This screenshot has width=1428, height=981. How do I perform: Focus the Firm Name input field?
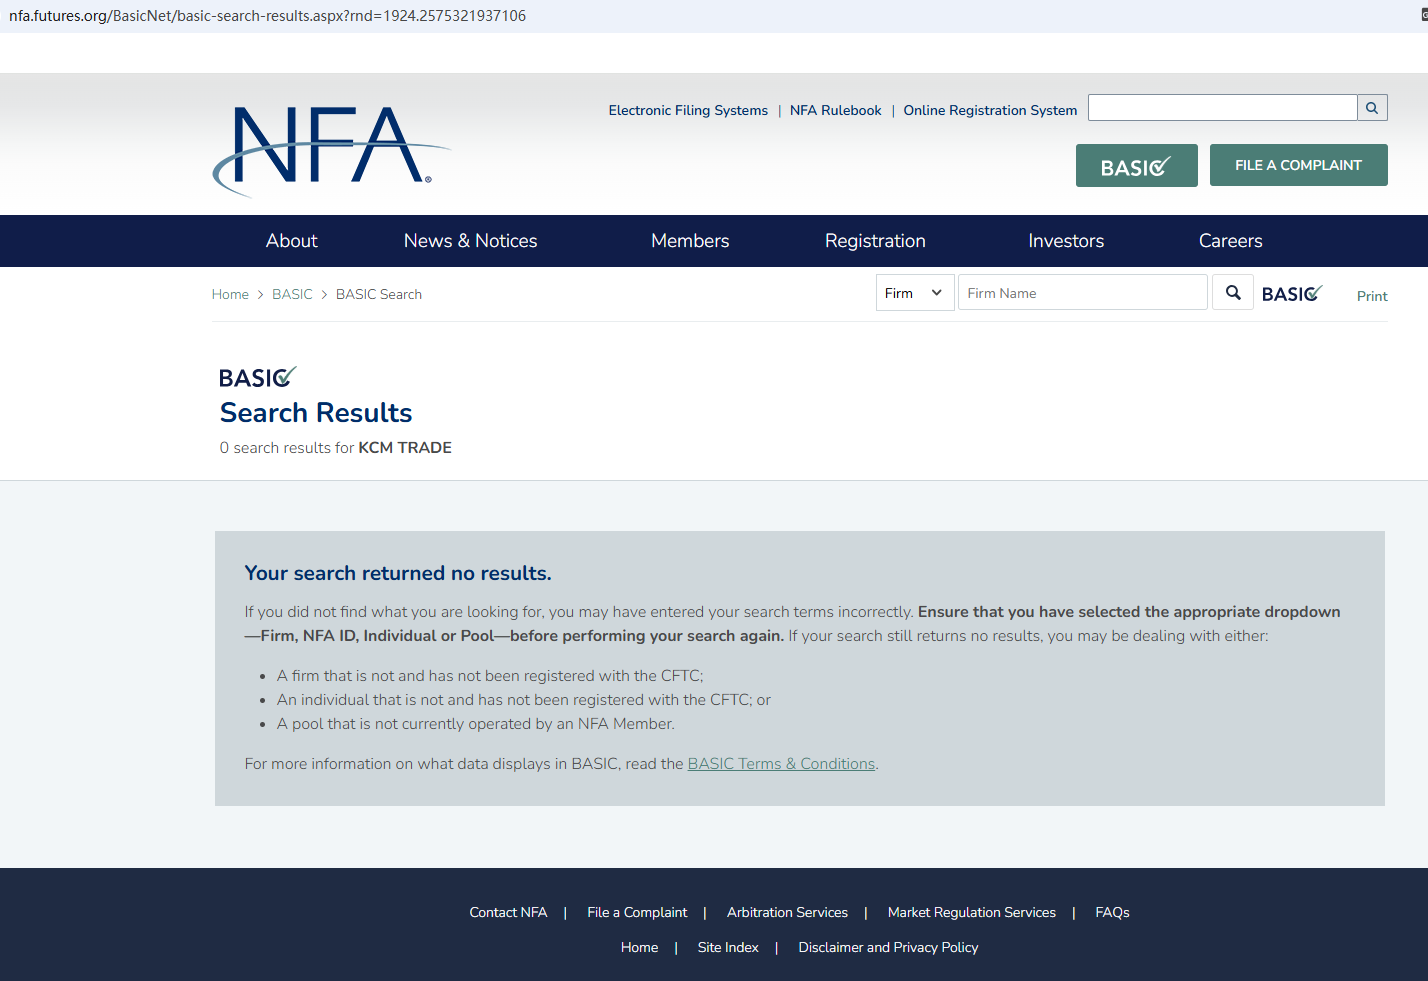point(1083,293)
